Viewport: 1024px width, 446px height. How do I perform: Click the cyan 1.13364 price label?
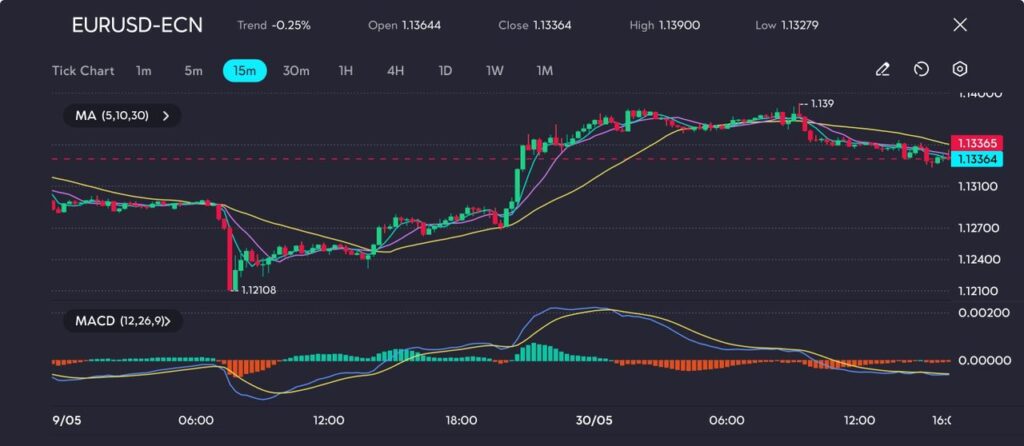(x=974, y=159)
